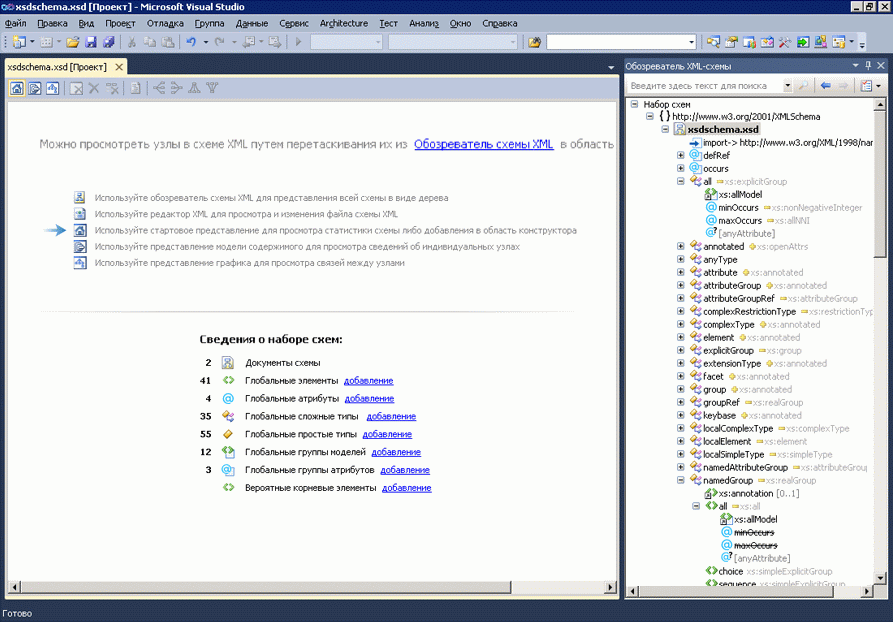Image resolution: width=893 pixels, height=622 pixels.
Task: Open the Undo history dropdown arrow
Action: [x=206, y=42]
